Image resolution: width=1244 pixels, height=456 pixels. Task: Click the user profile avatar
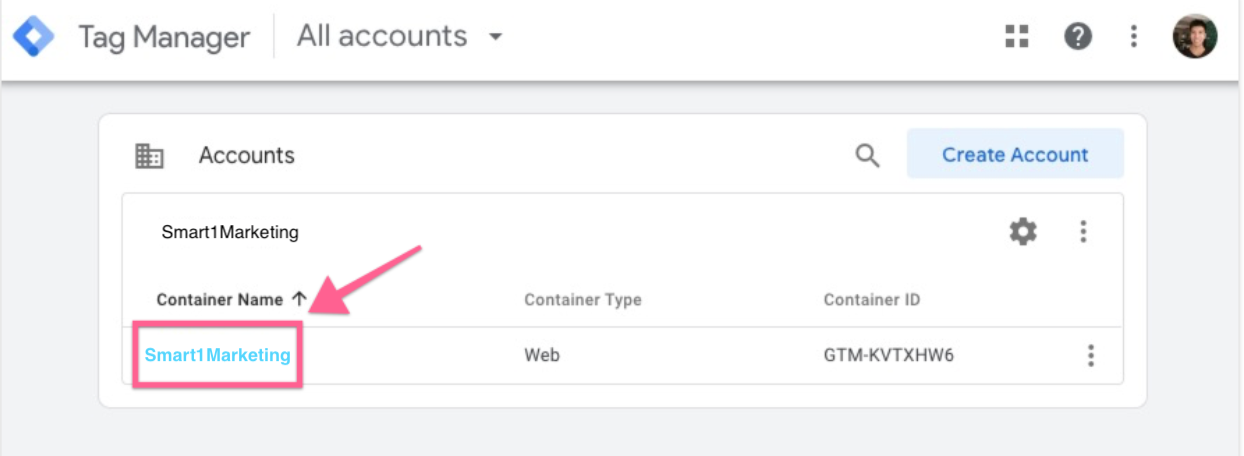click(x=1194, y=37)
